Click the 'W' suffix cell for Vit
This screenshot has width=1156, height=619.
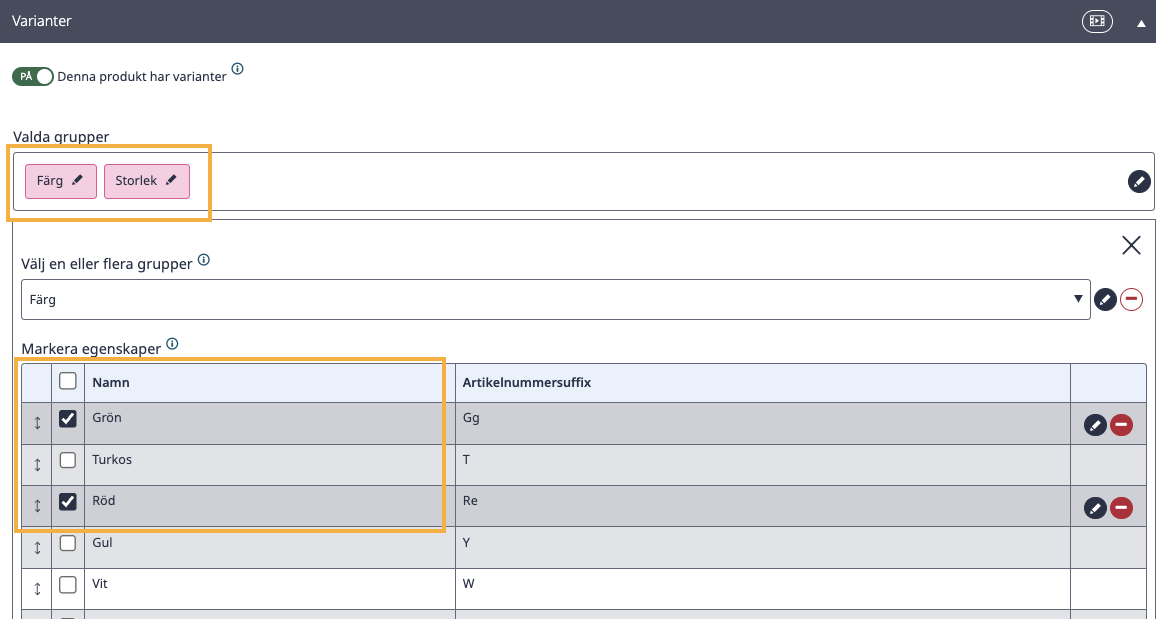tap(763, 588)
